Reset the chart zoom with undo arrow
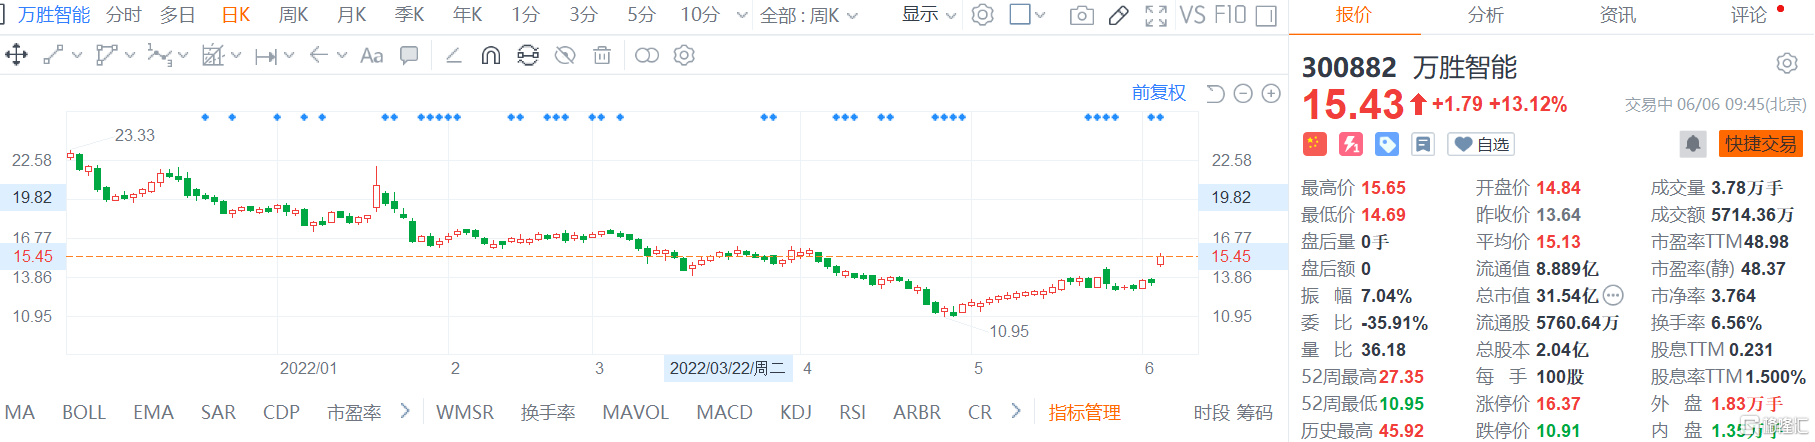Image resolution: width=1815 pixels, height=442 pixels. pyautogui.click(x=1215, y=94)
